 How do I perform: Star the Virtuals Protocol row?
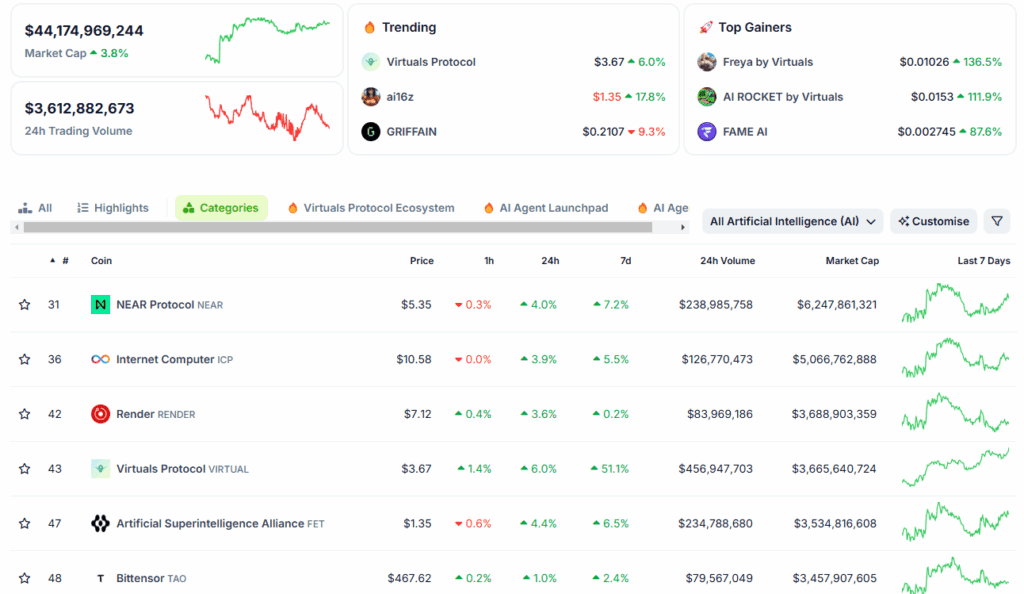tap(24, 468)
